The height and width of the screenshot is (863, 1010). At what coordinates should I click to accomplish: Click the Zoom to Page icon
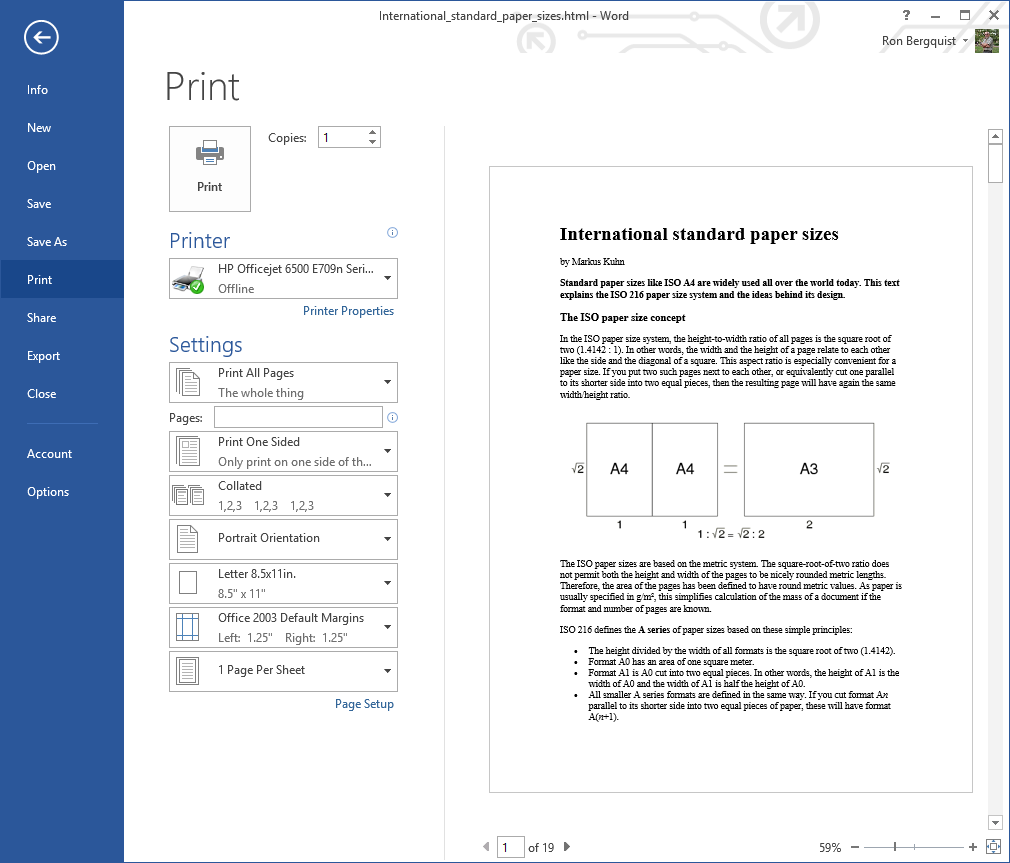[x=993, y=847]
